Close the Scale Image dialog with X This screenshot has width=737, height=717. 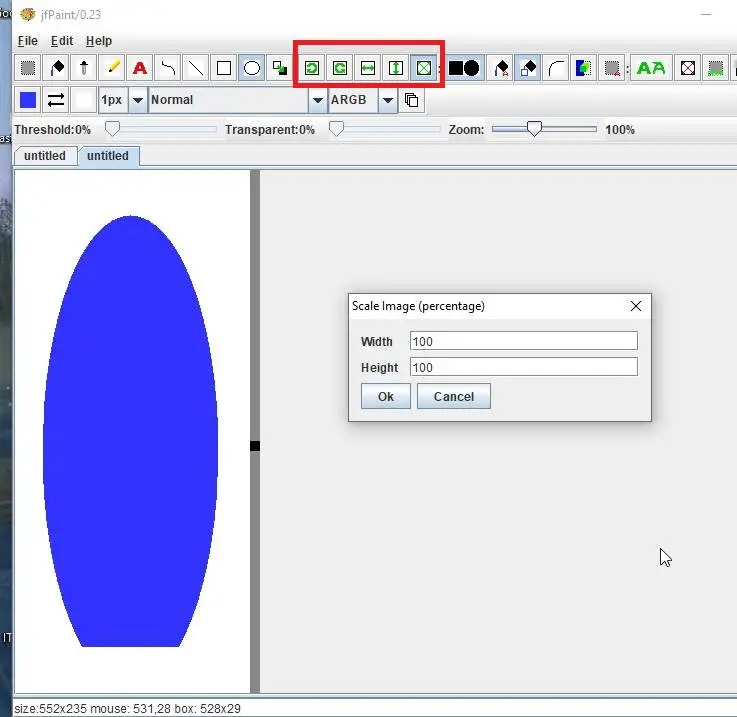(x=635, y=306)
